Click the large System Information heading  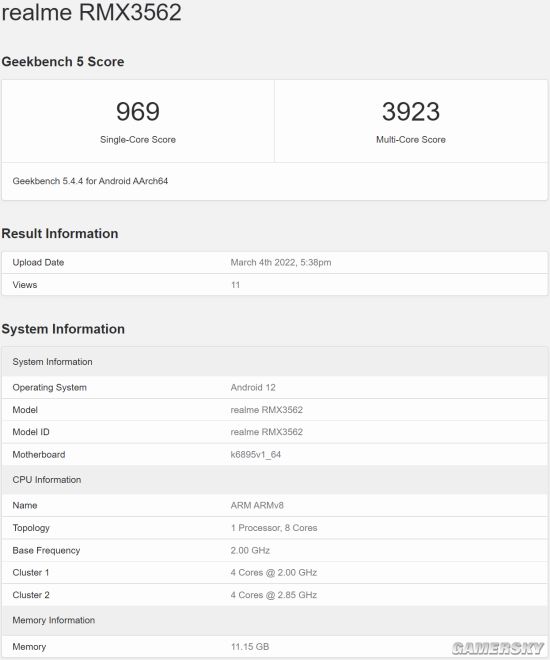63,329
